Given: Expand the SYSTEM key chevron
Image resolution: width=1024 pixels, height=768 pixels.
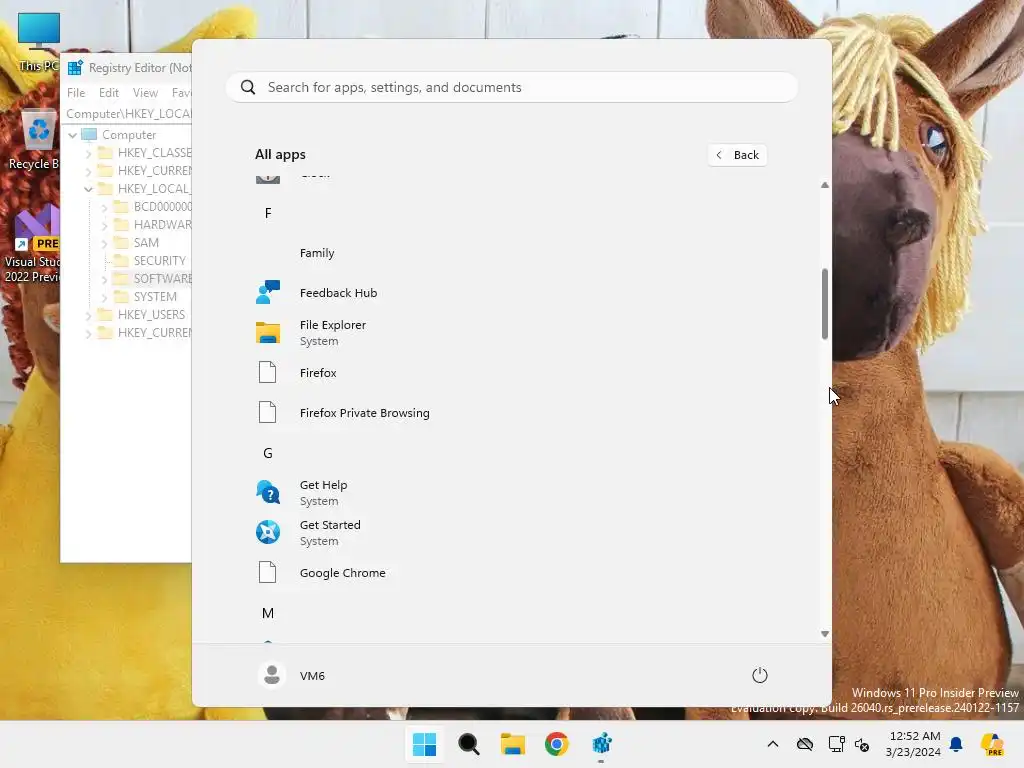Looking at the screenshot, I should point(104,296).
